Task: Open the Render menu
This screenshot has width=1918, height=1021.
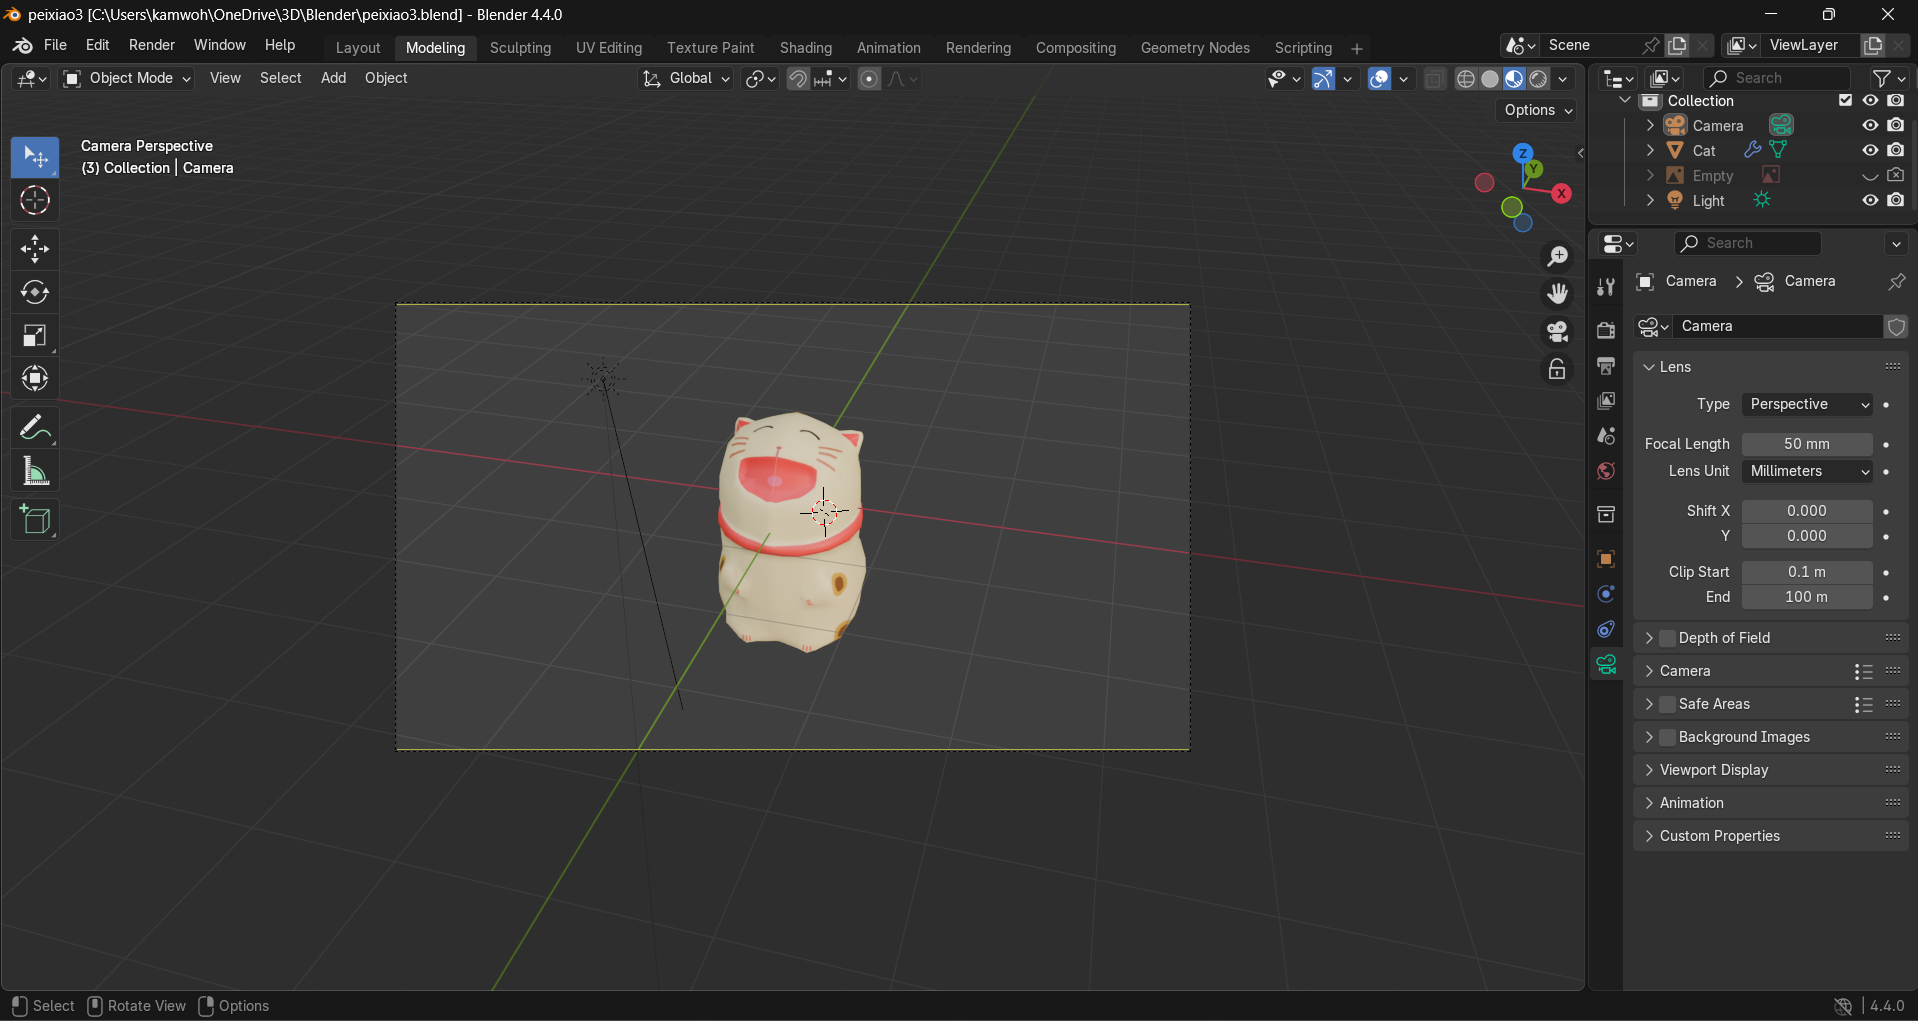Action: pyautogui.click(x=151, y=45)
